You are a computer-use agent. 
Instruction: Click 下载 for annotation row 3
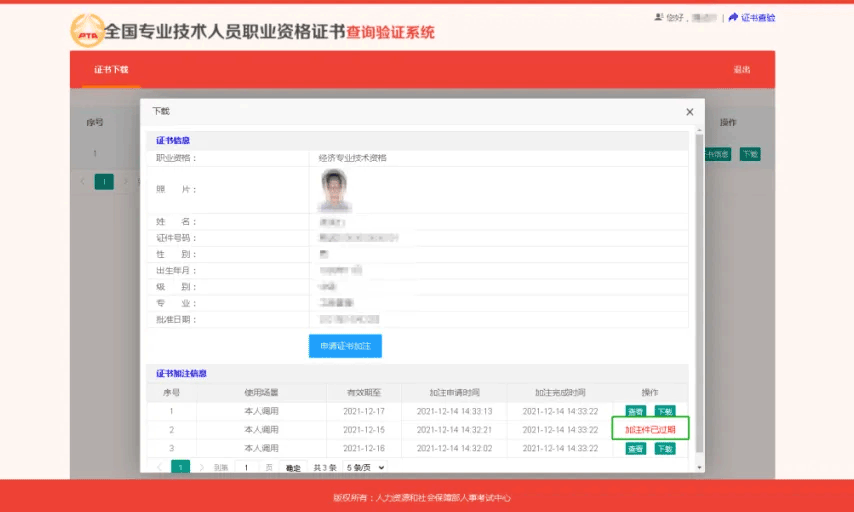[x=664, y=449]
